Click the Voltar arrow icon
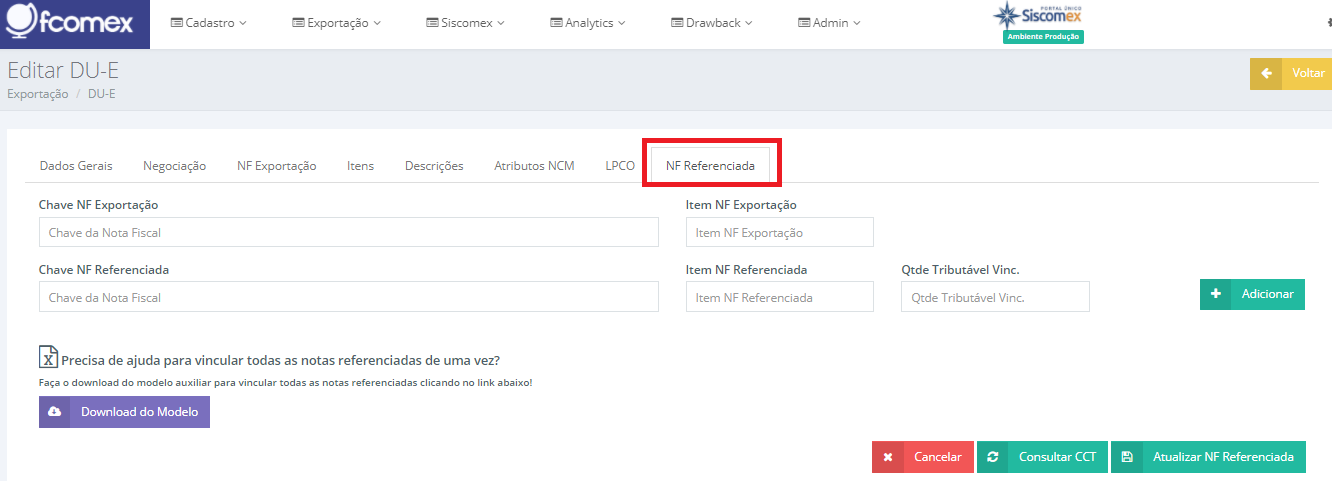This screenshot has height=481, width=1332. tap(1266, 74)
